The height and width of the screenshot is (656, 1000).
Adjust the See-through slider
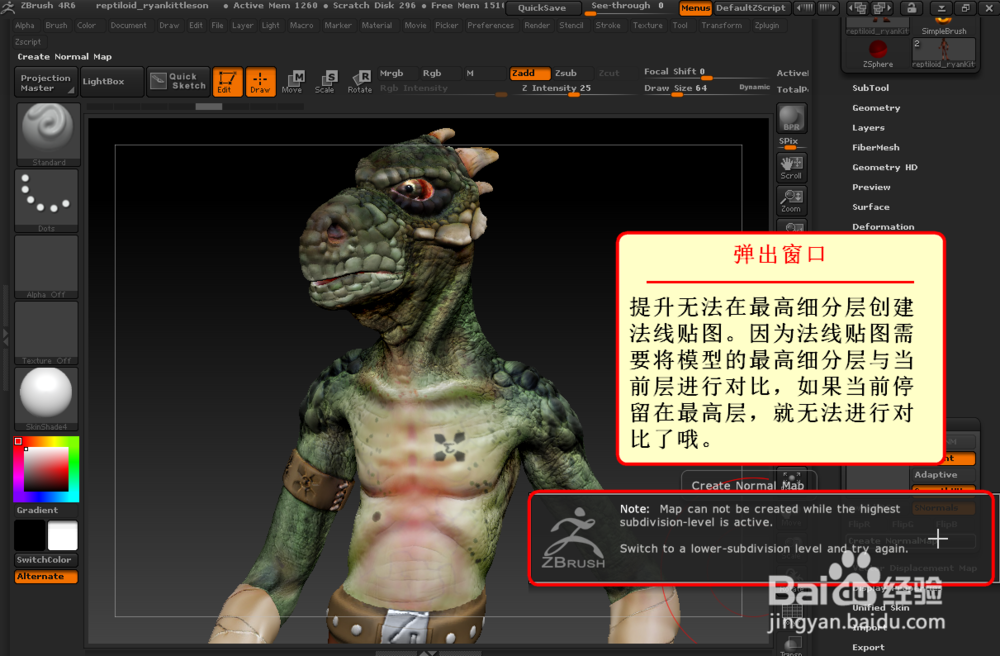coord(629,7)
